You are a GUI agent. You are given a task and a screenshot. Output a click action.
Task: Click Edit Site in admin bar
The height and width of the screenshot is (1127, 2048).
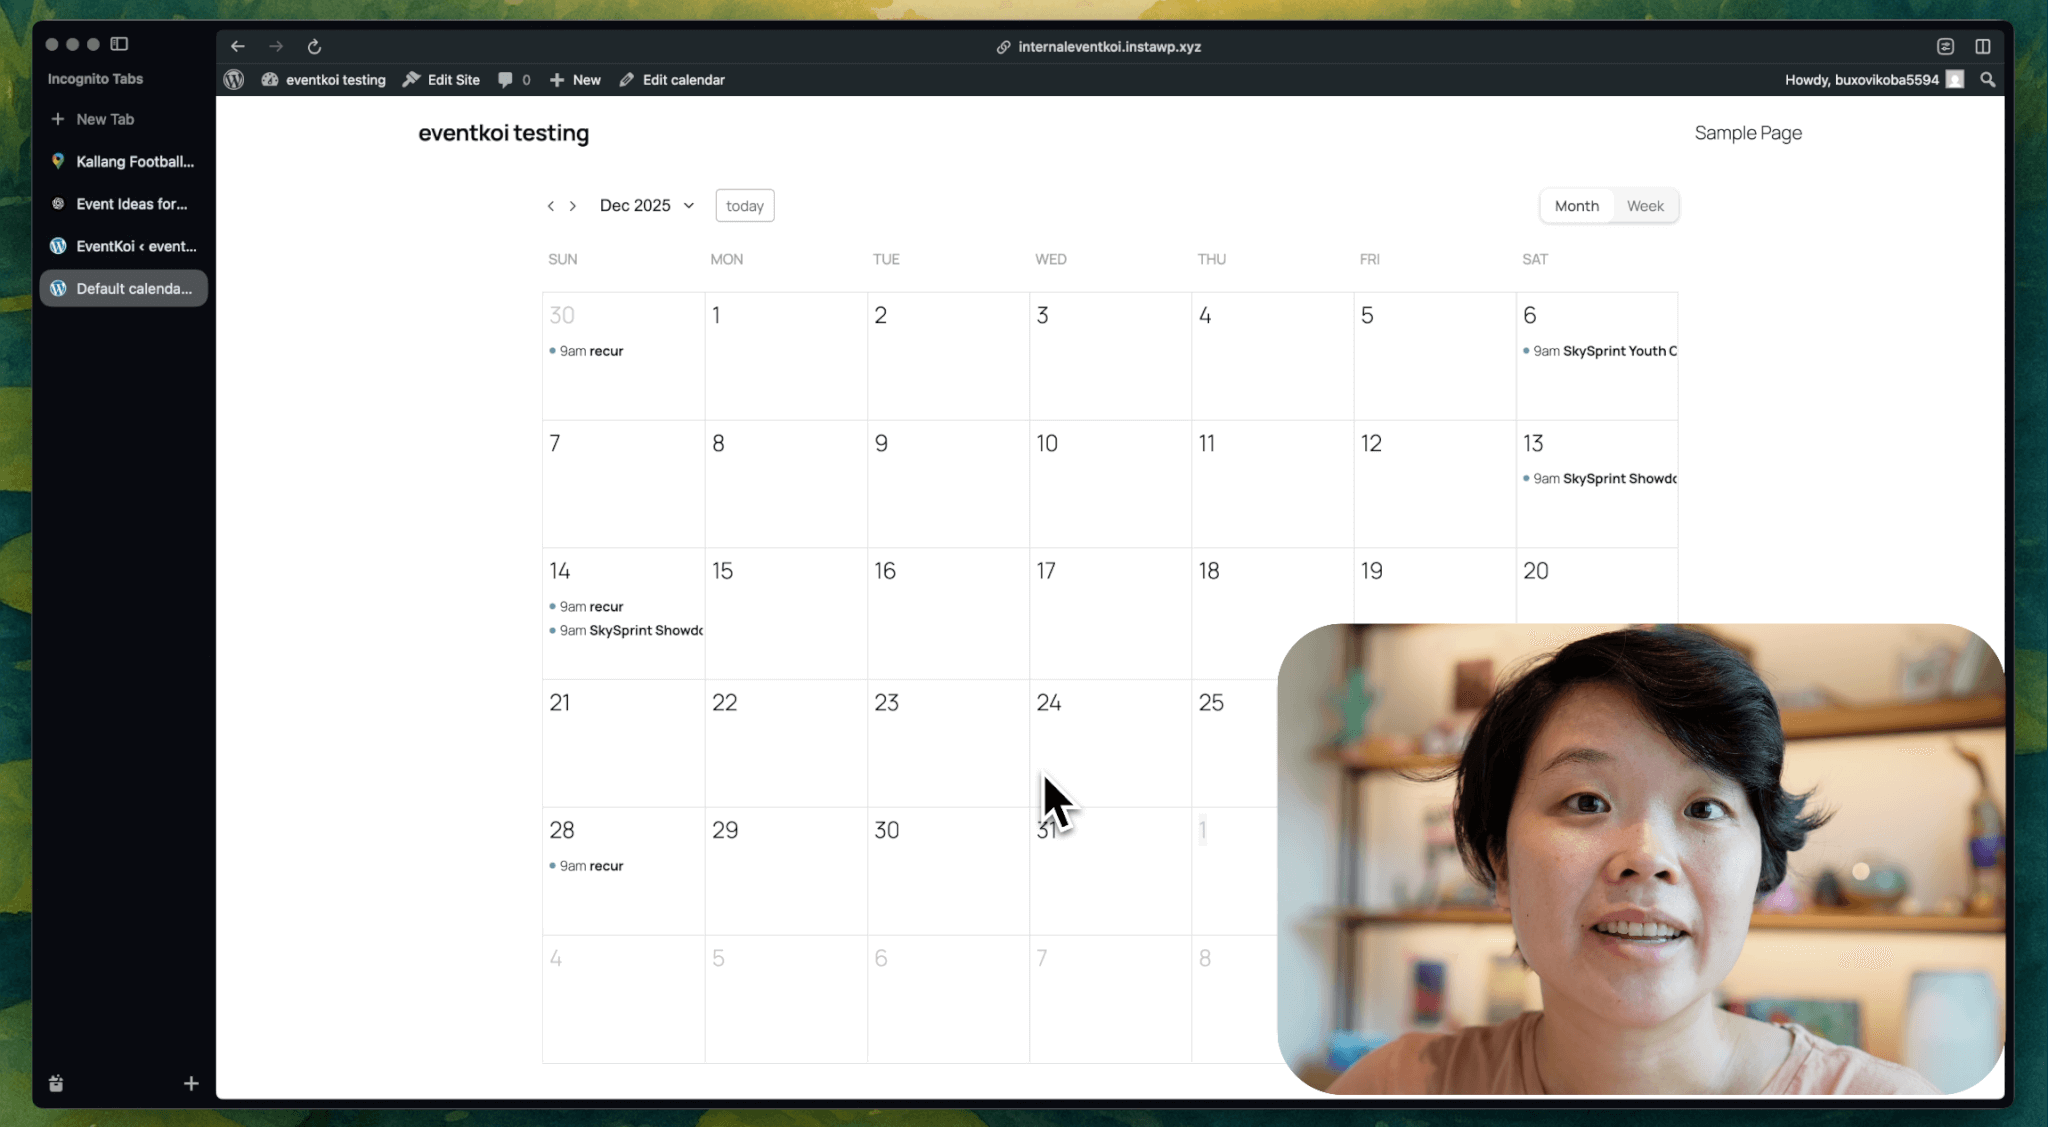coord(441,79)
